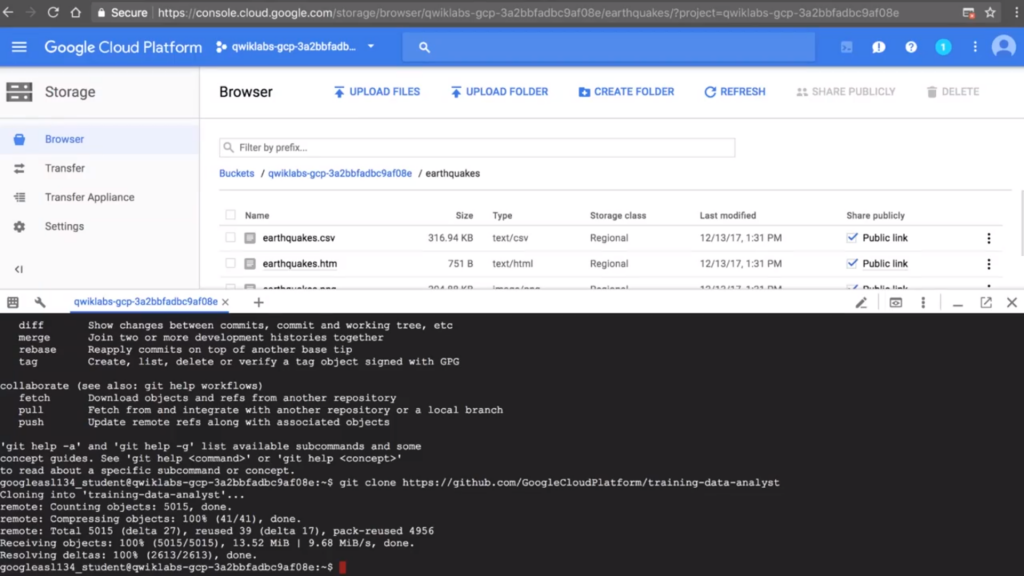The width and height of the screenshot is (1024, 576).
Task: Open Public link for earthquakes.csv
Action: pyautogui.click(x=885, y=238)
